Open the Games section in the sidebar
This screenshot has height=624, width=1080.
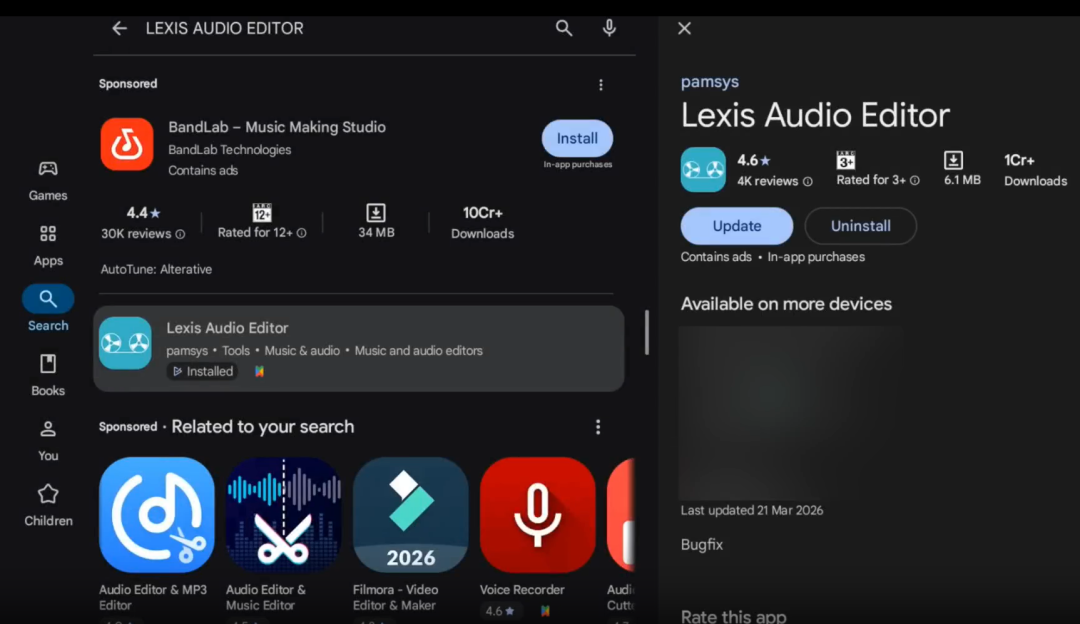pyautogui.click(x=48, y=181)
